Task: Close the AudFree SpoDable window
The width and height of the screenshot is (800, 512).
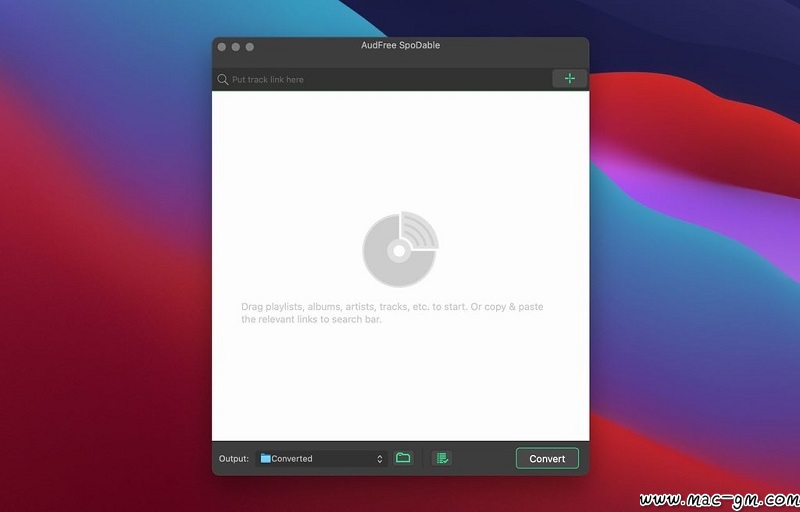Action: tap(222, 47)
